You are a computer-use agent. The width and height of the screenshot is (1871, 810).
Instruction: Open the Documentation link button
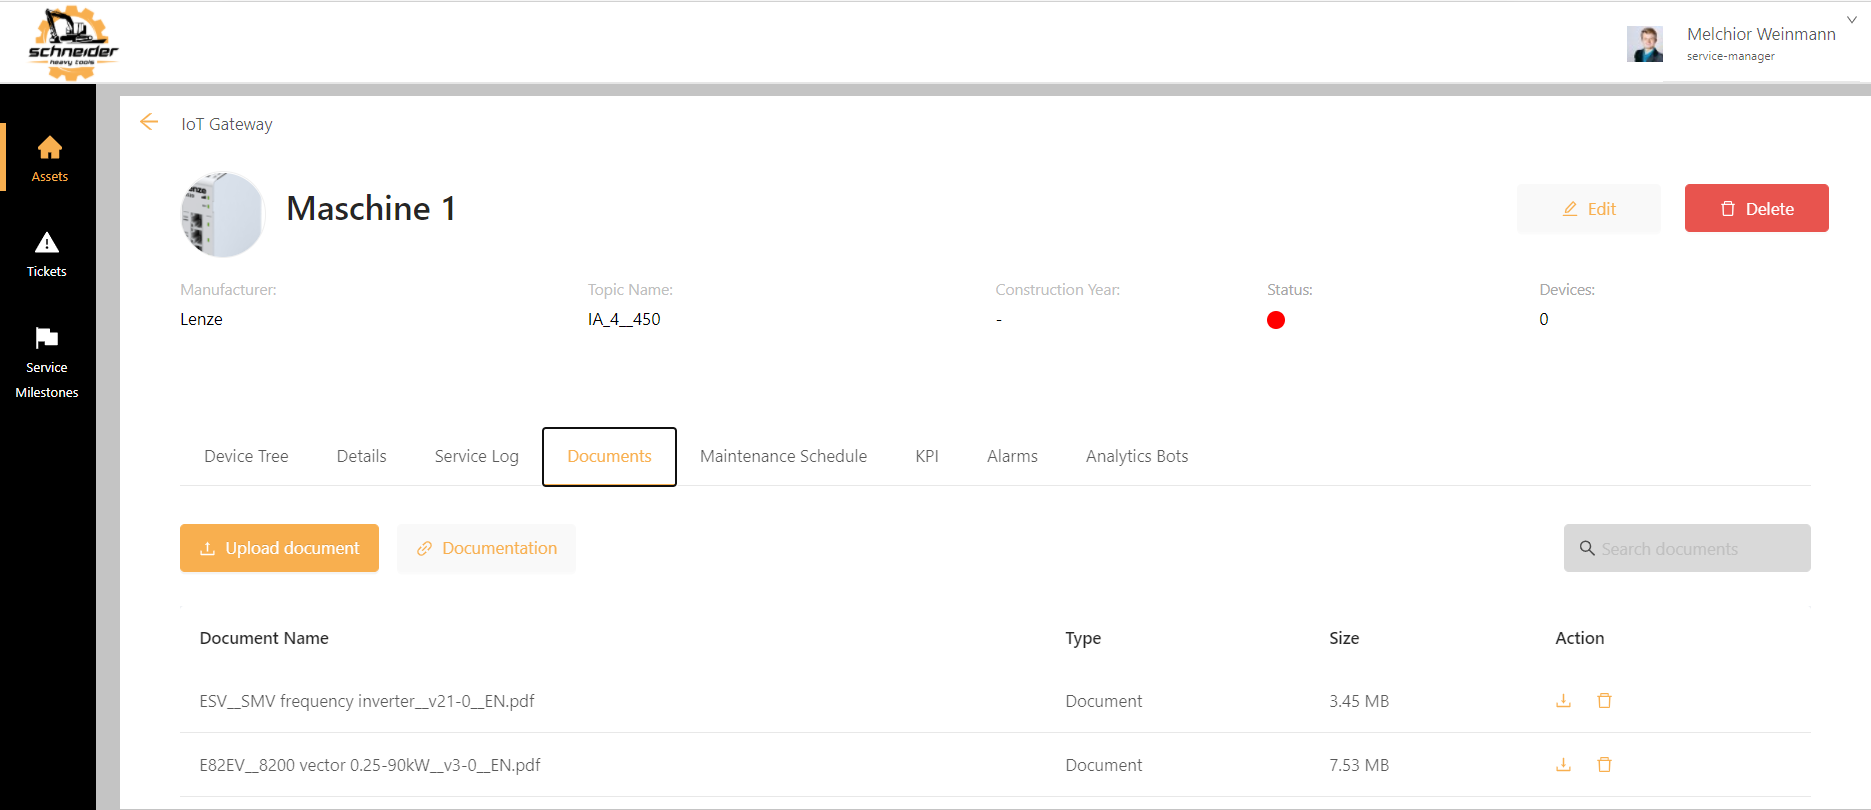point(486,548)
